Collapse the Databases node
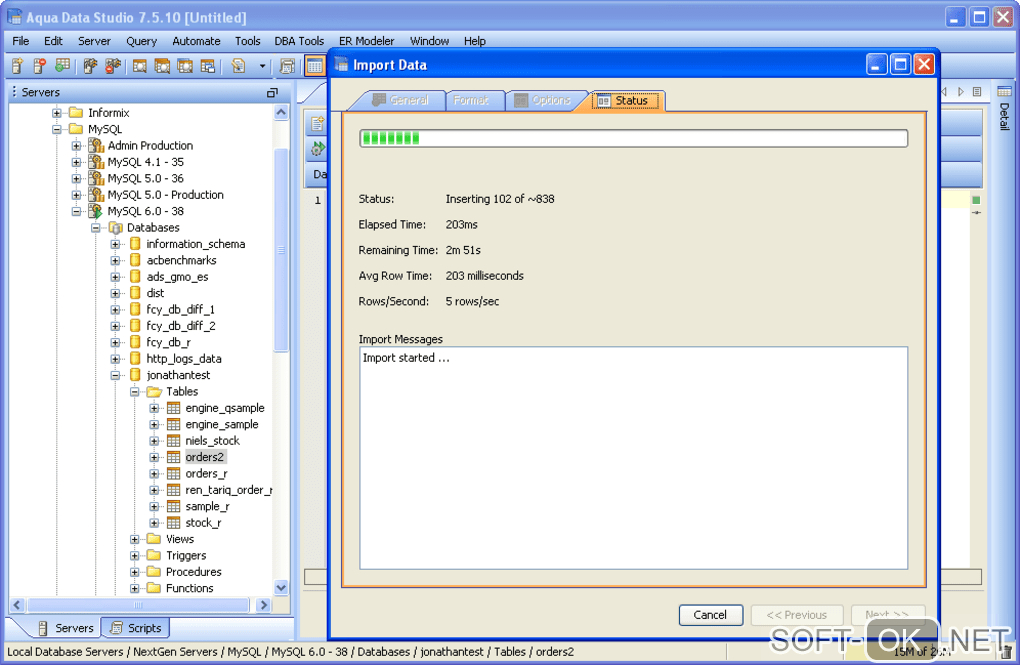Image resolution: width=1020 pixels, height=665 pixels. tap(96, 228)
